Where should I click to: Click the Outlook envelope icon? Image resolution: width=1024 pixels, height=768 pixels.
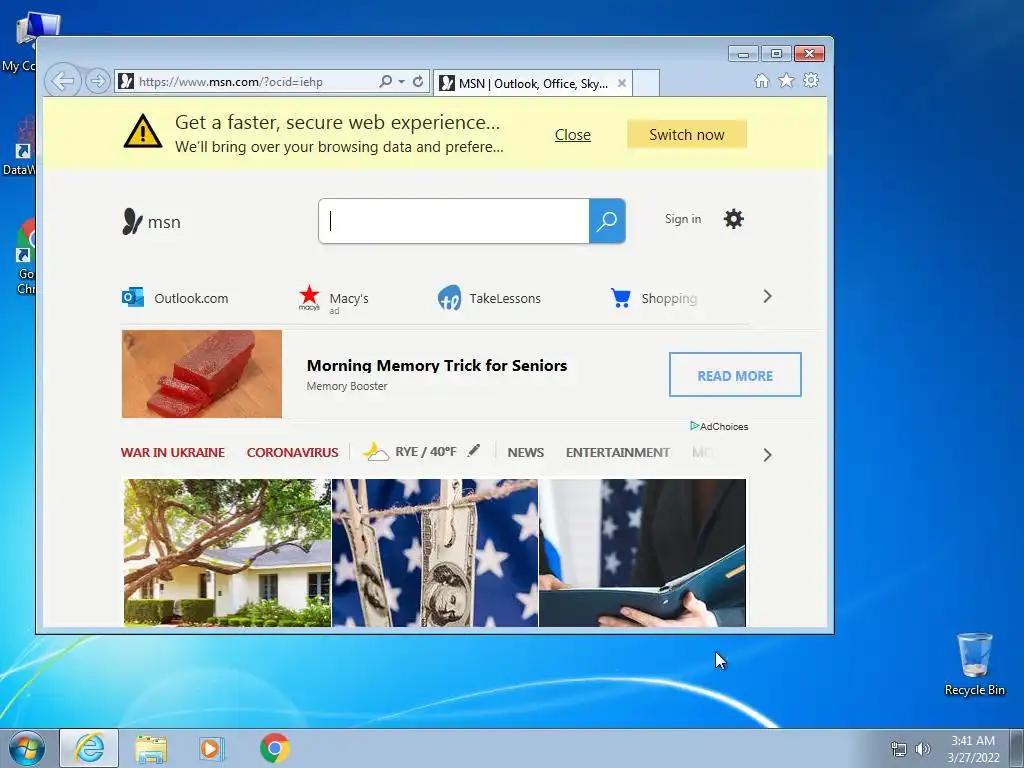[x=133, y=297]
